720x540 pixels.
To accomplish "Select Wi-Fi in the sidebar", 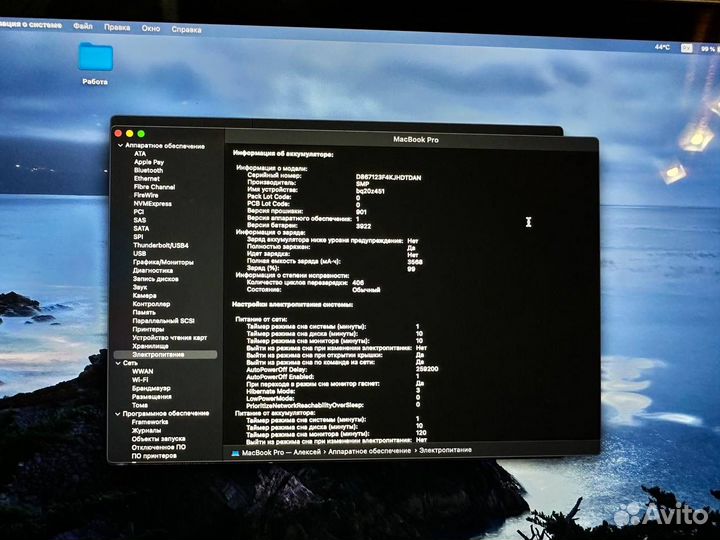I will [140, 380].
